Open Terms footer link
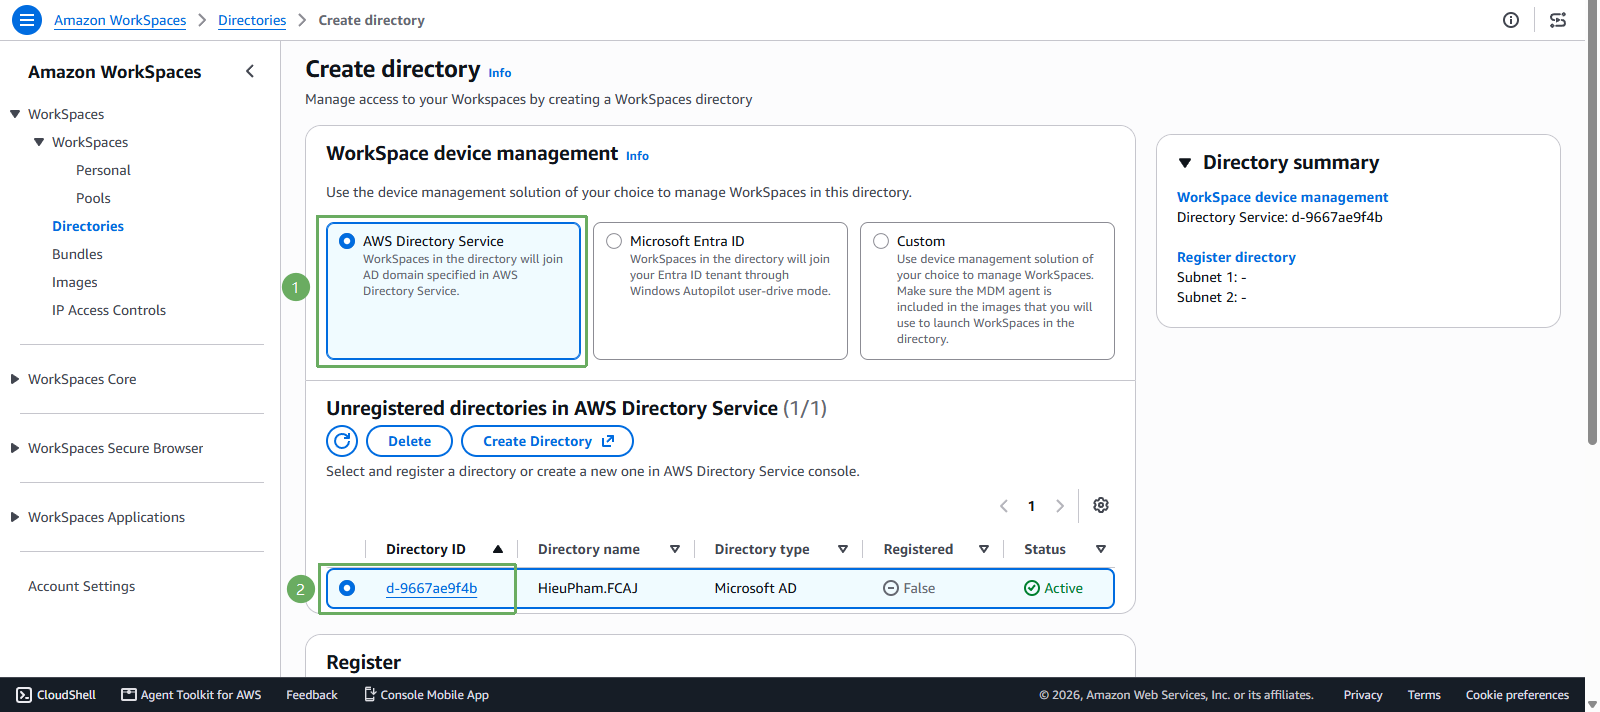 [1424, 695]
